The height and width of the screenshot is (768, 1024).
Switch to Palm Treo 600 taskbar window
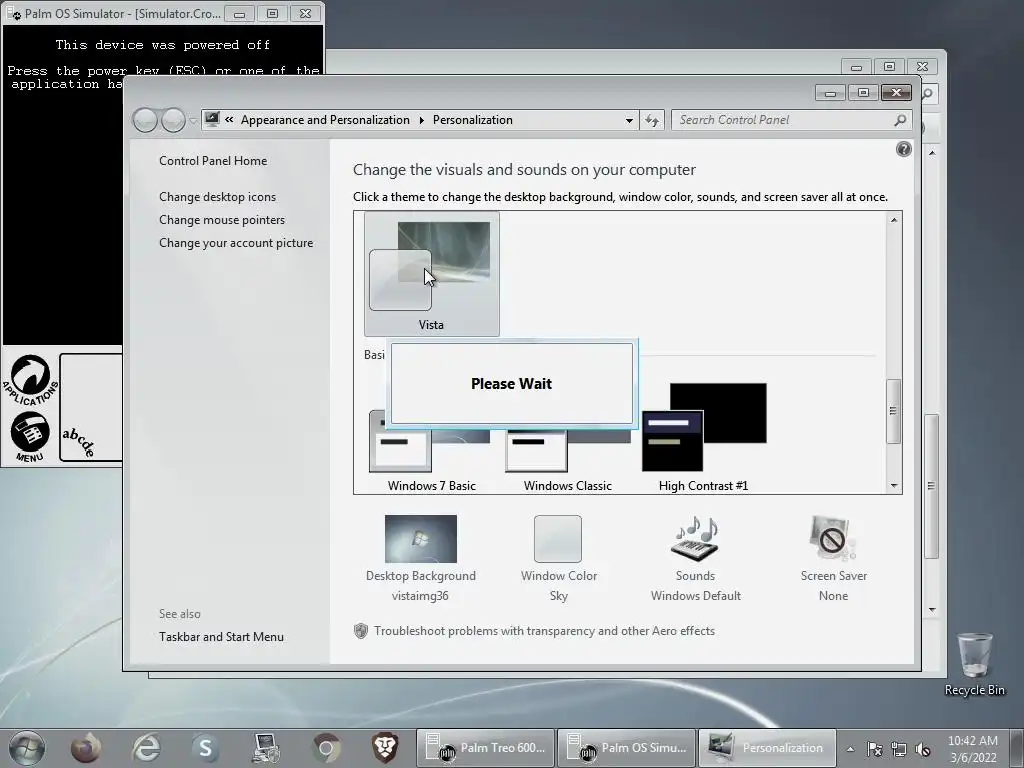[485, 748]
